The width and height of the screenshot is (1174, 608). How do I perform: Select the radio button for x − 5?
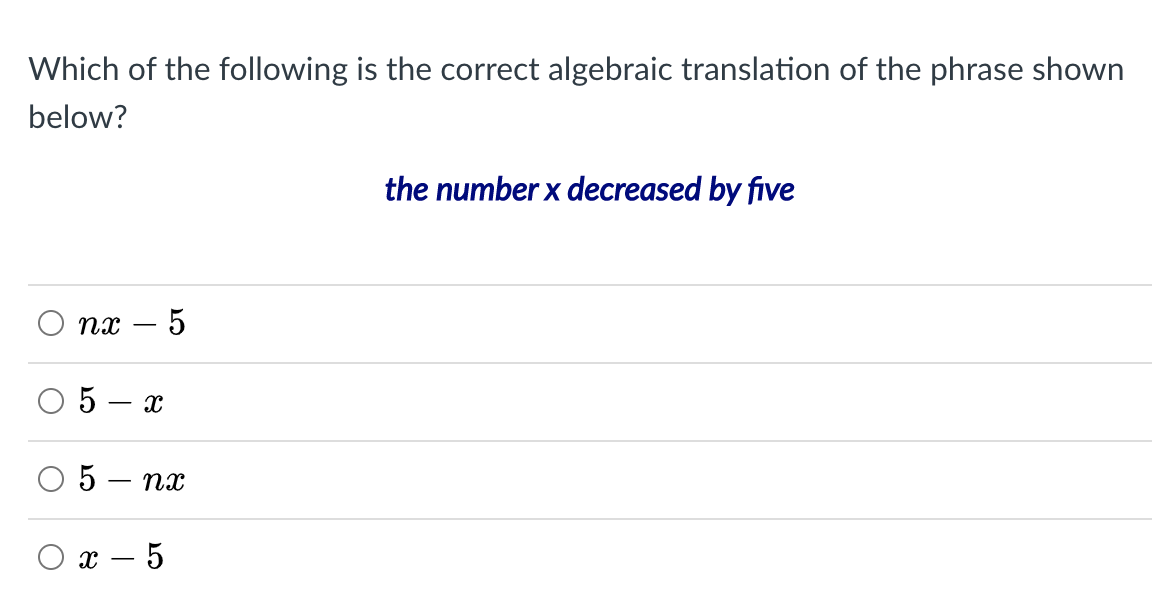[50, 557]
